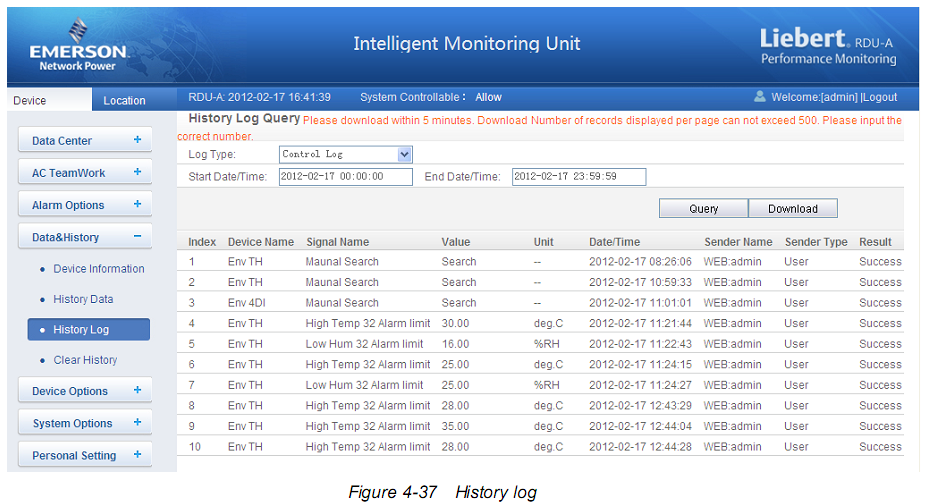Click the user avatar icon near Welcome

pos(760,97)
